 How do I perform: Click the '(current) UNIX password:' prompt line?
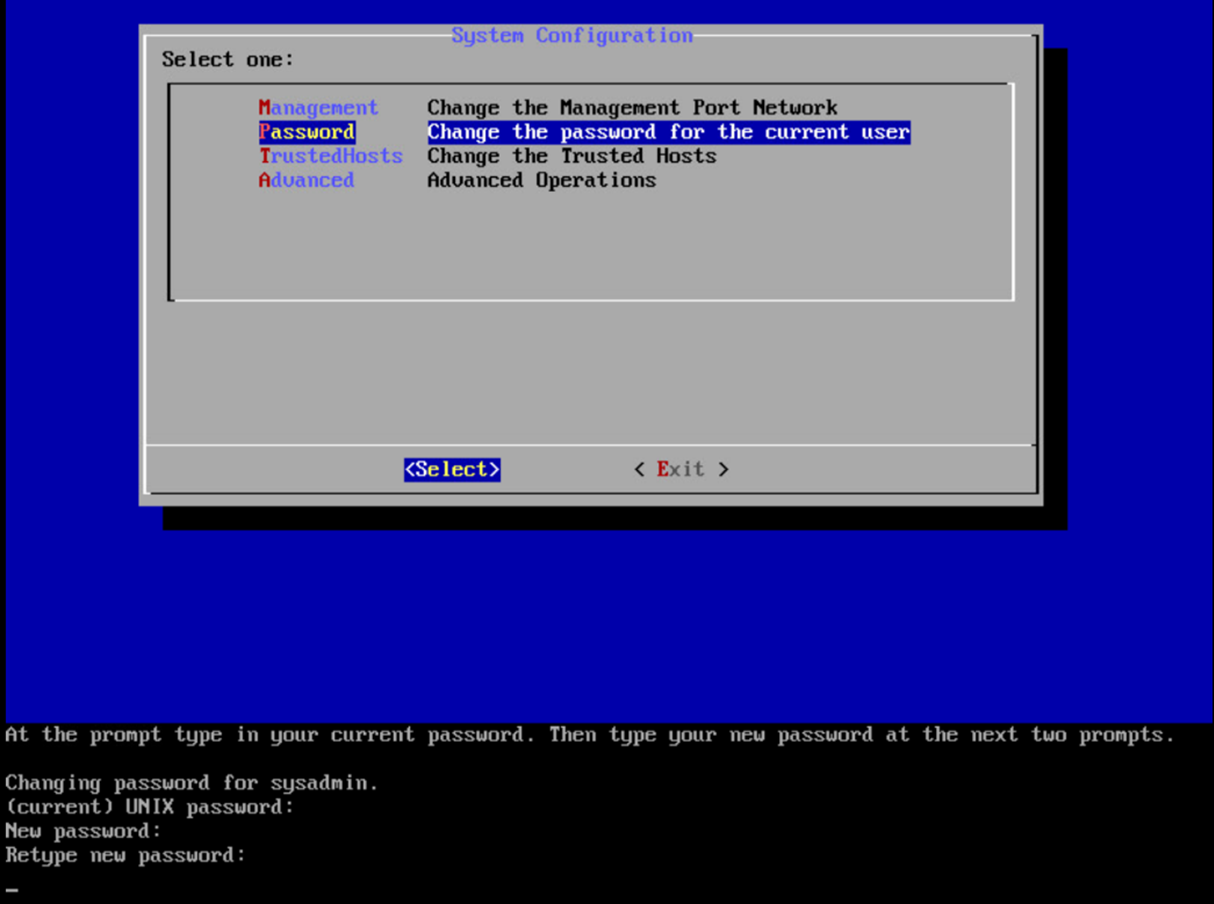[x=150, y=807]
